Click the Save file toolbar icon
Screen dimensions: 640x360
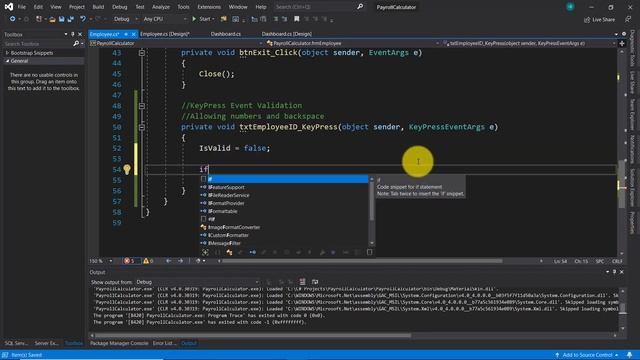(x=62, y=19)
